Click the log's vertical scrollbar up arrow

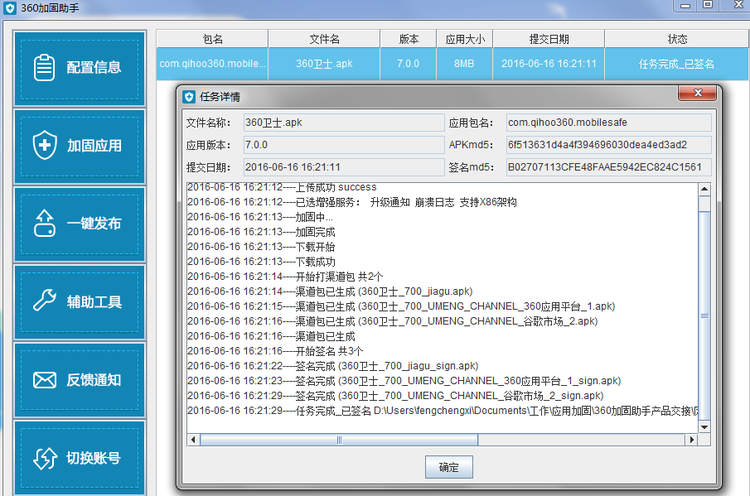pyautogui.click(x=704, y=189)
